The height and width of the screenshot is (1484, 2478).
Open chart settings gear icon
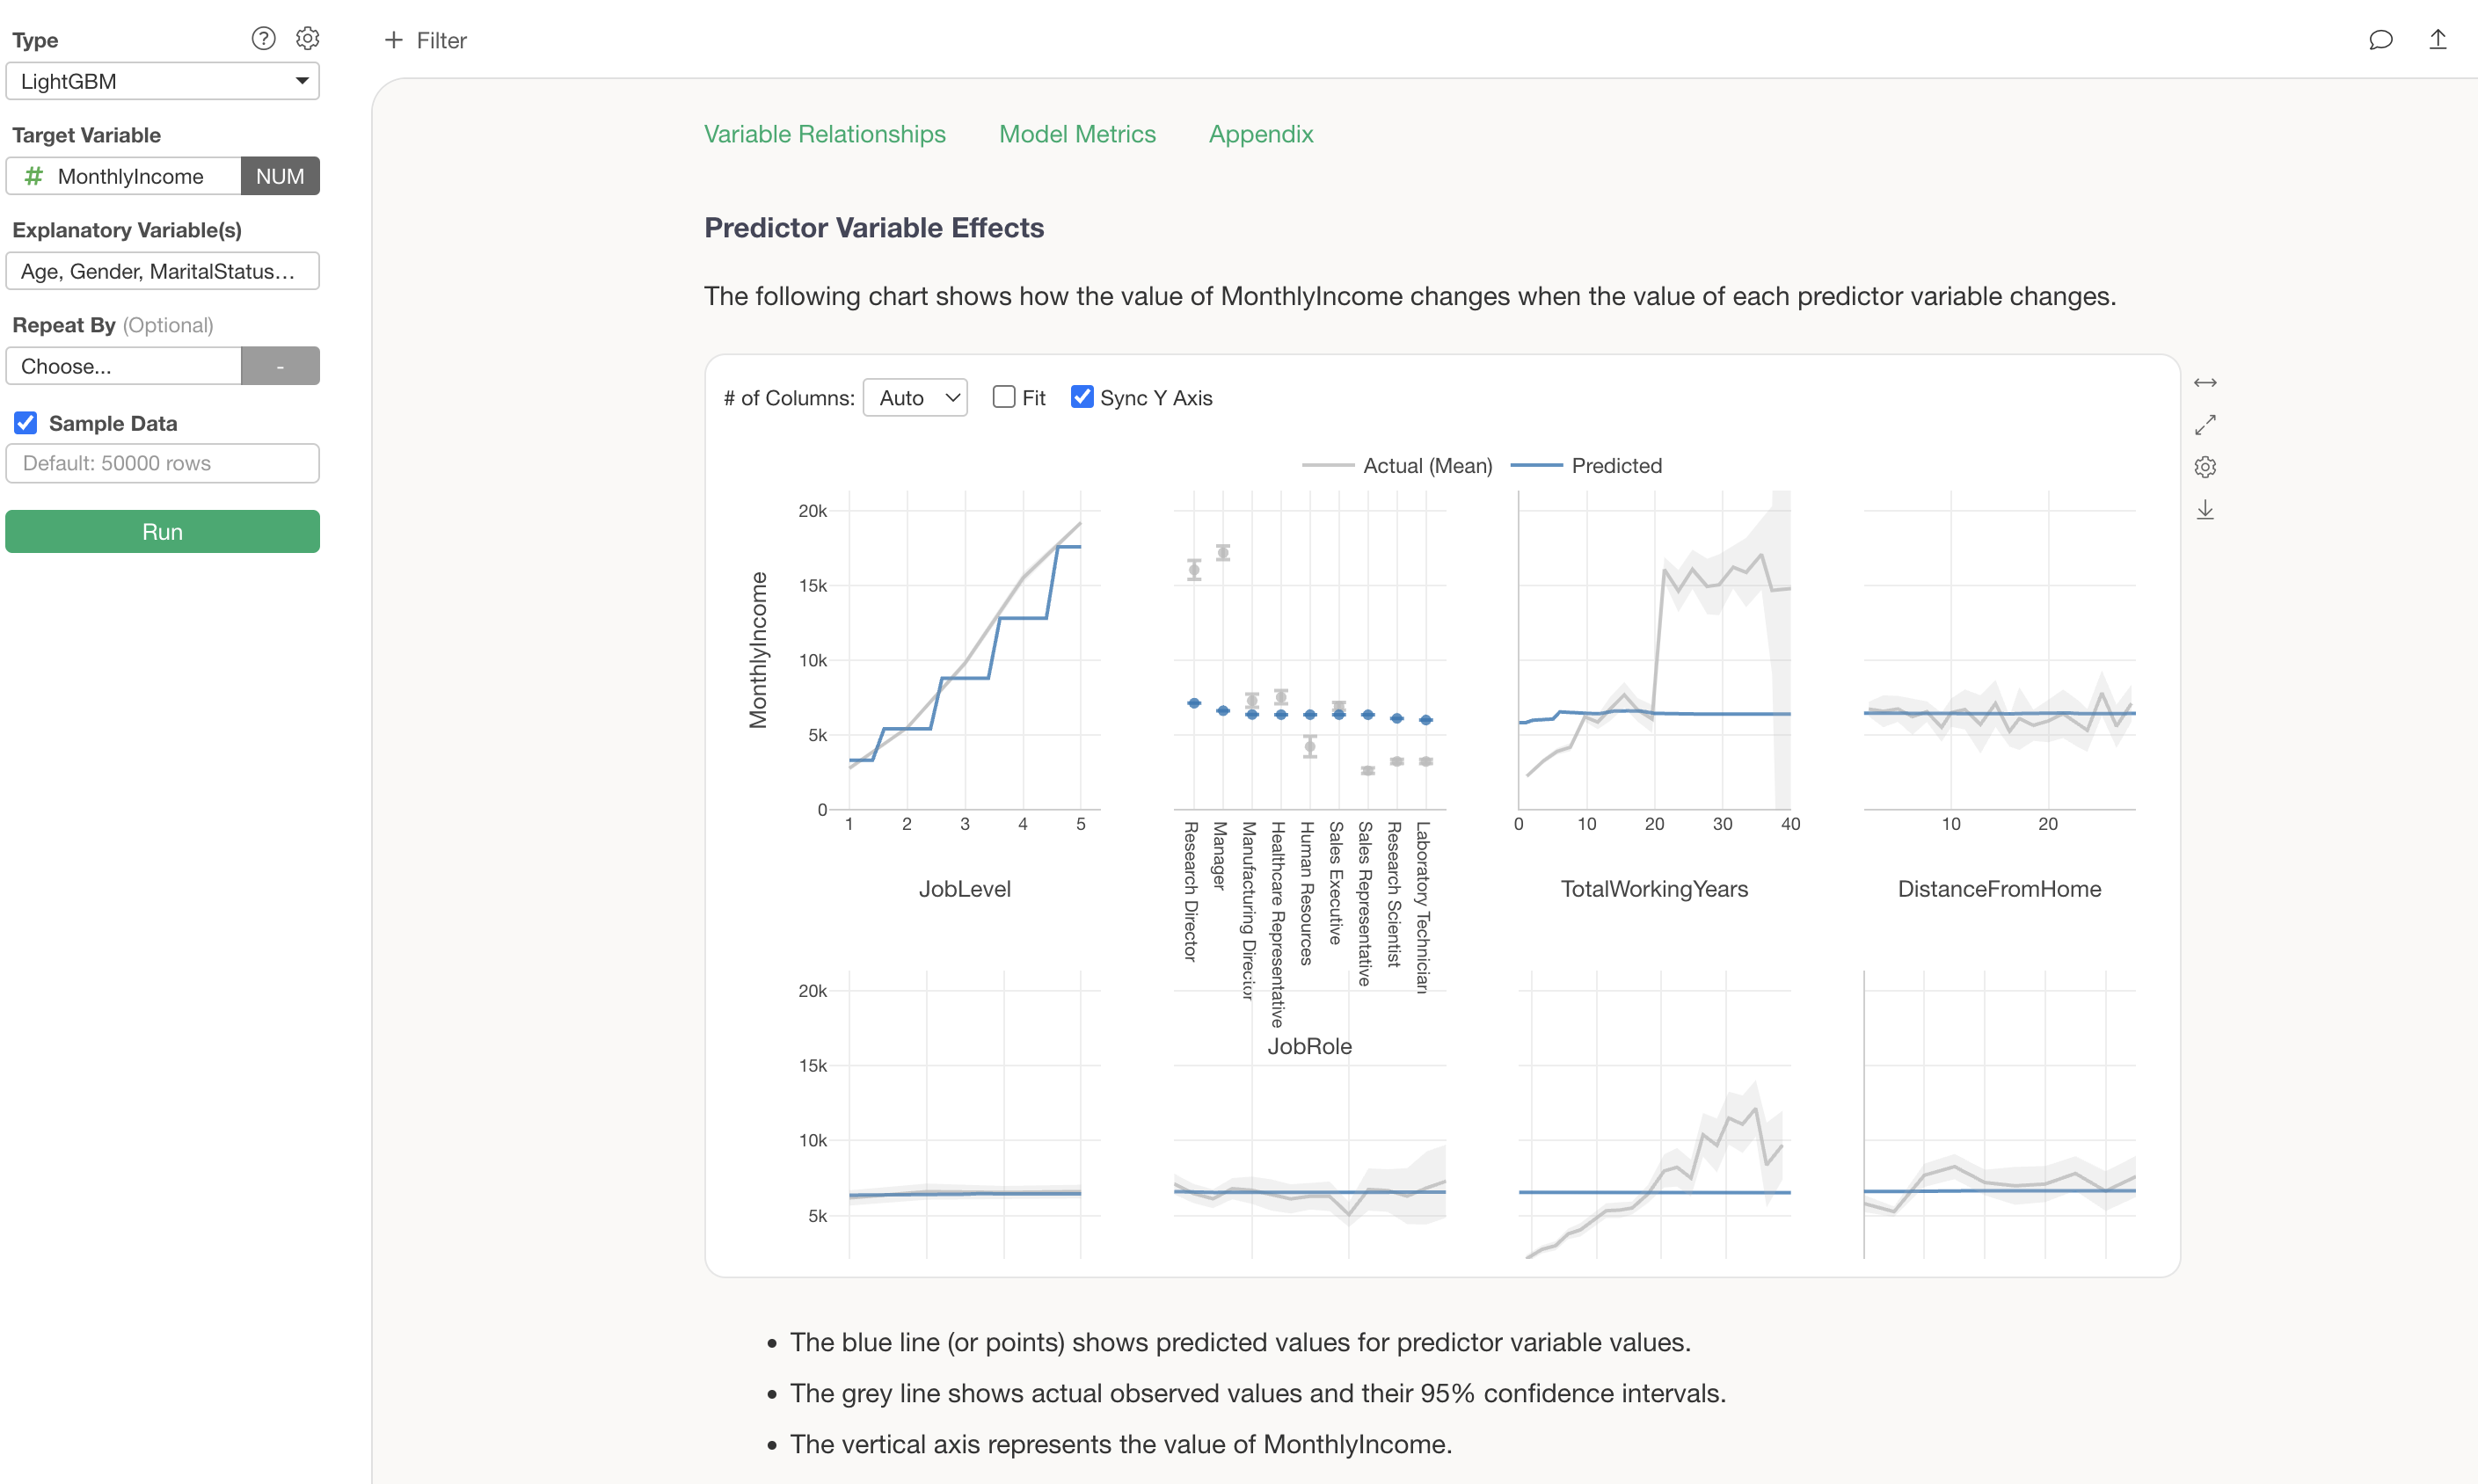[x=2205, y=467]
